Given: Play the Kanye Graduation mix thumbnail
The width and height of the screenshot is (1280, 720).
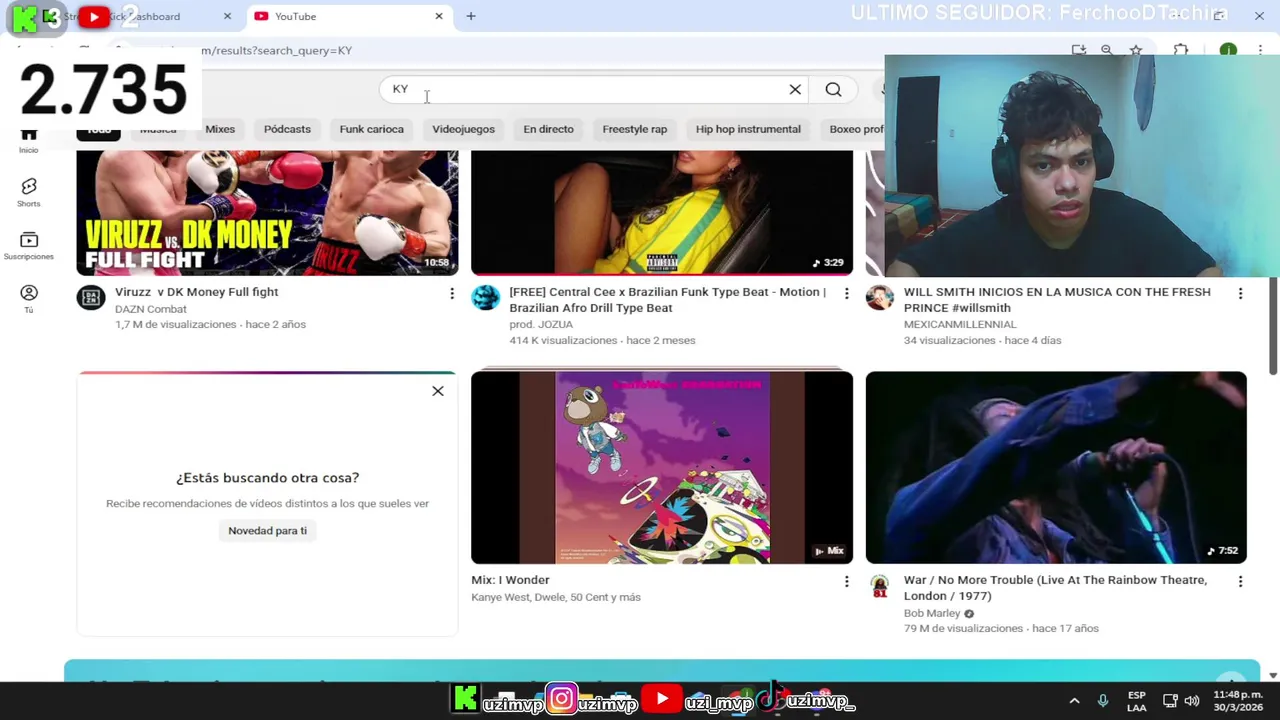Looking at the screenshot, I should [x=662, y=467].
